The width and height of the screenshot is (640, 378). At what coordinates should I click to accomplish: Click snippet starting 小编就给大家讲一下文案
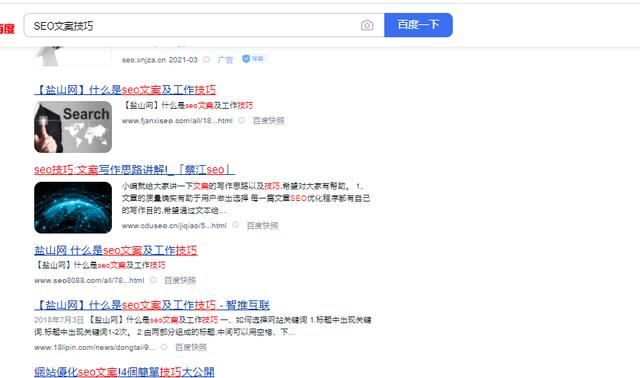click(246, 198)
